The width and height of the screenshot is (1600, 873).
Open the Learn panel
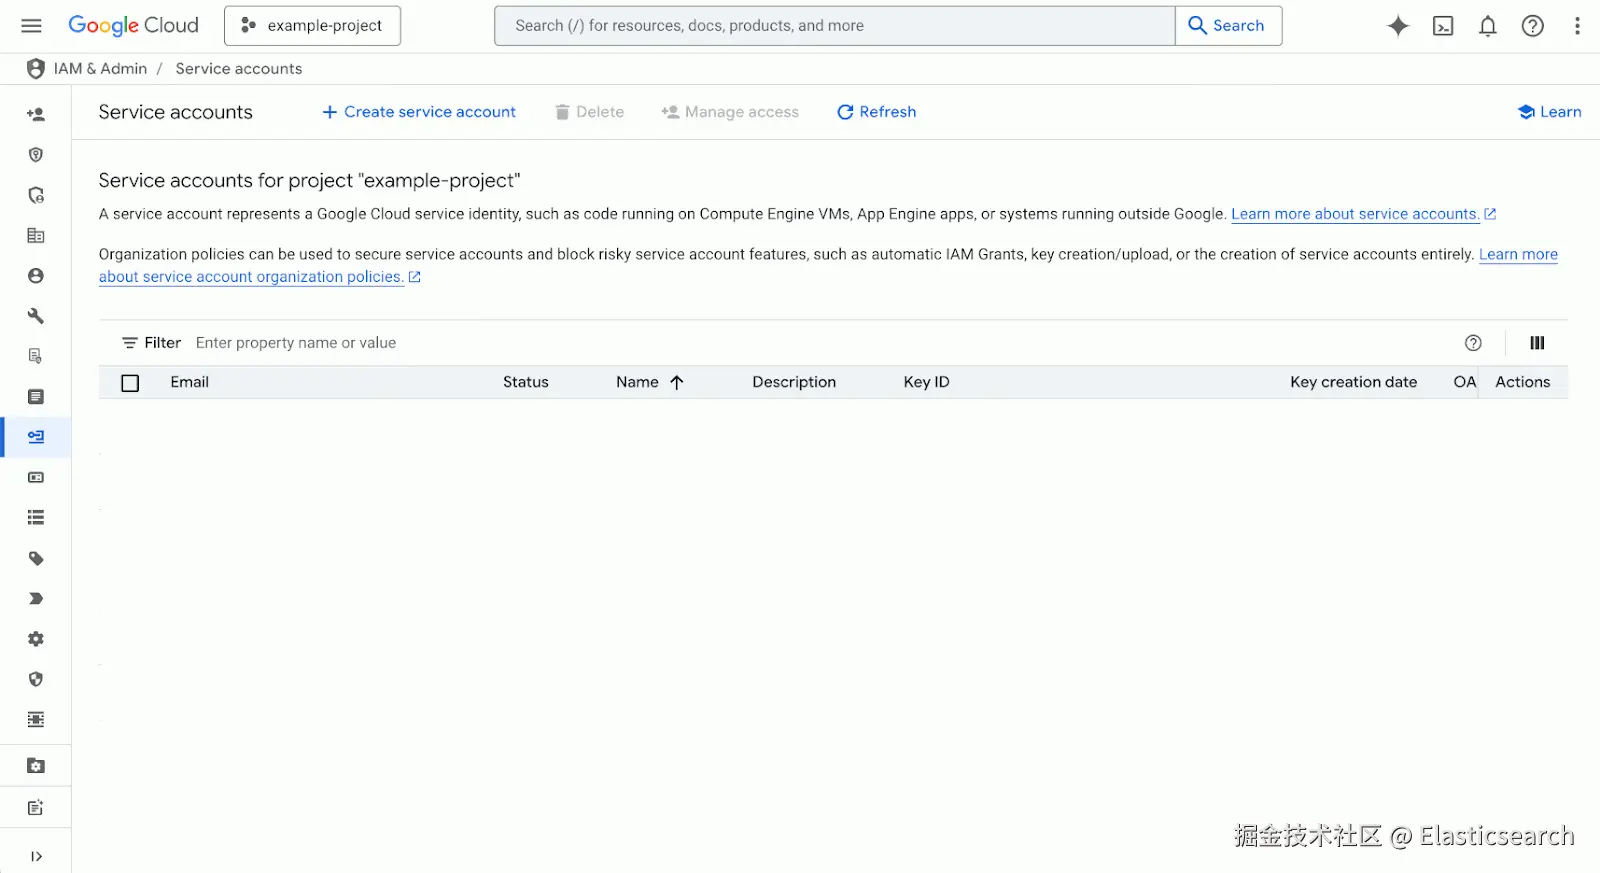click(1549, 112)
